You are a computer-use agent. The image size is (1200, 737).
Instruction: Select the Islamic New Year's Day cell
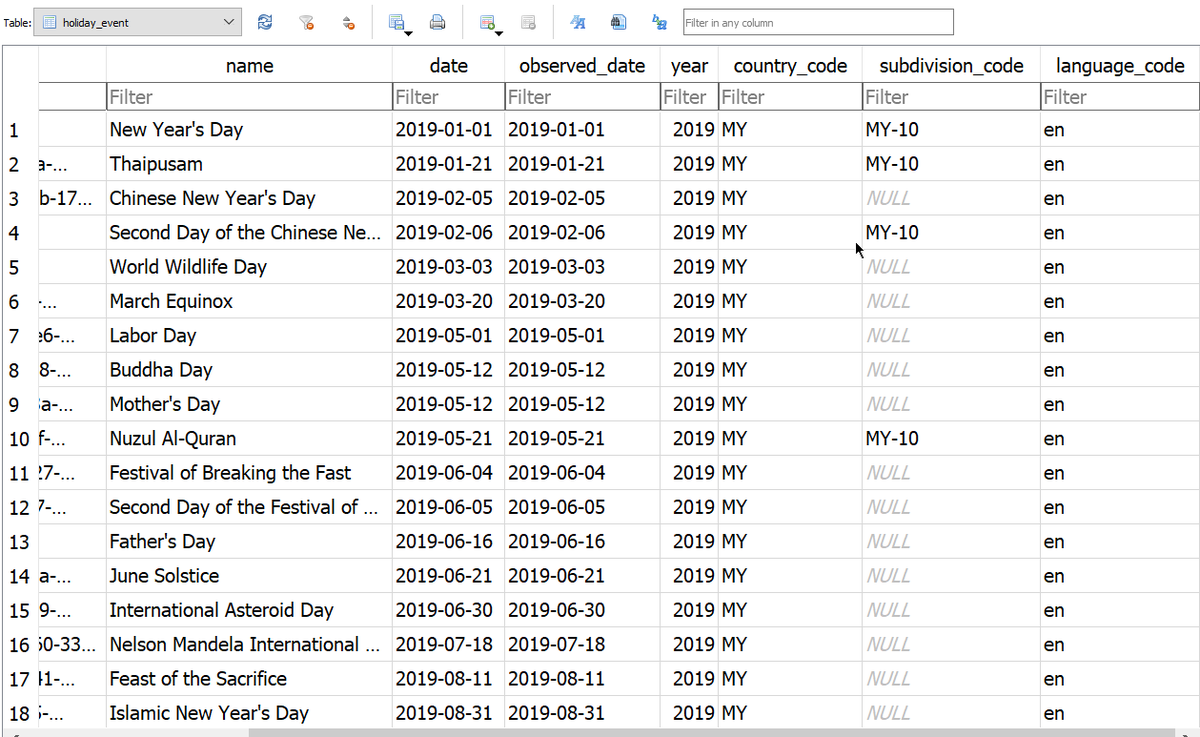point(249,713)
